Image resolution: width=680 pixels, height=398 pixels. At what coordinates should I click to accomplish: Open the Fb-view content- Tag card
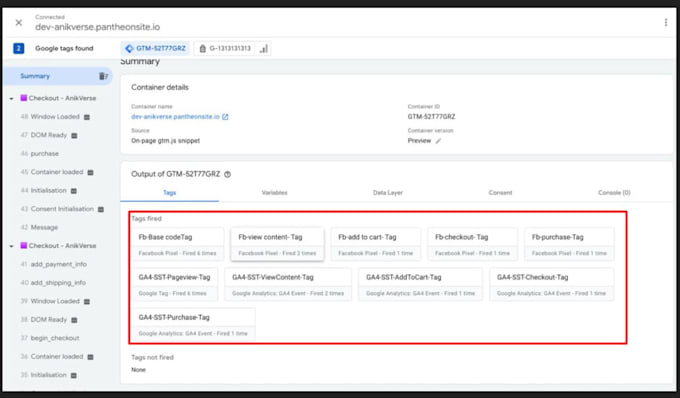coord(278,244)
